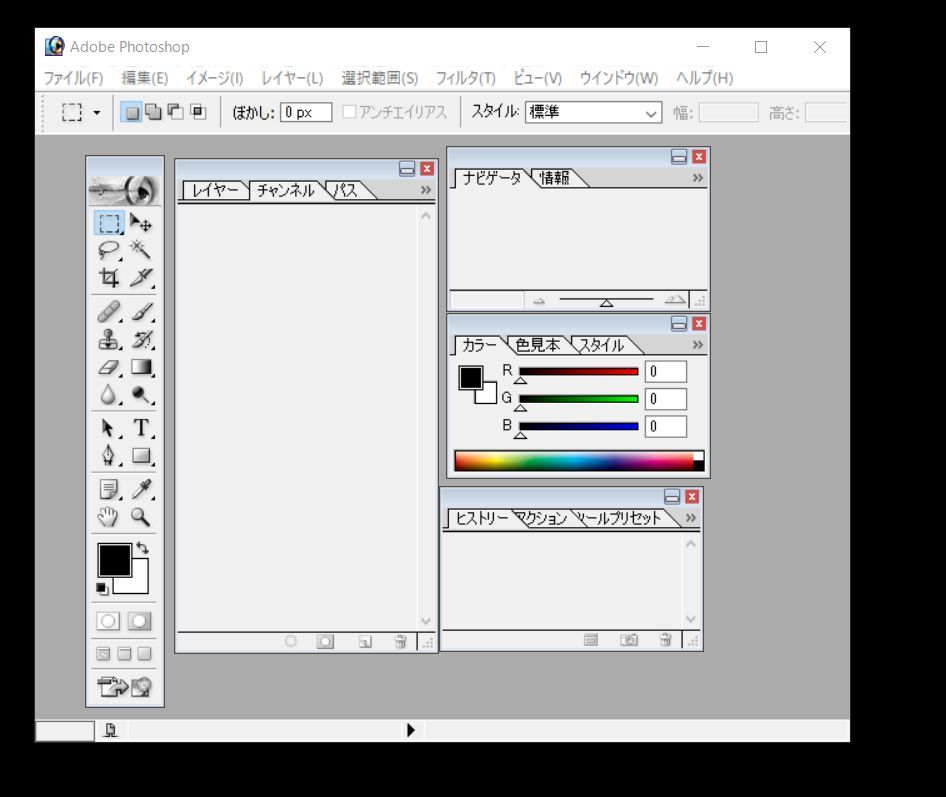Select the Crop tool

tap(109, 278)
